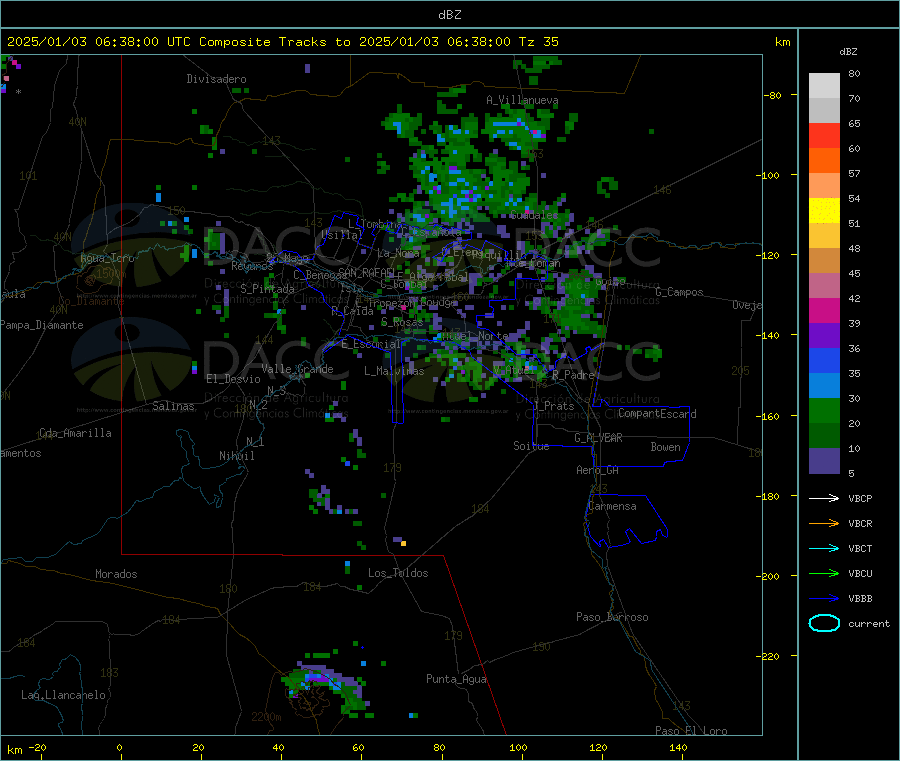
Task: Click the cyan 'current' ellipse symbol
Action: click(x=824, y=623)
